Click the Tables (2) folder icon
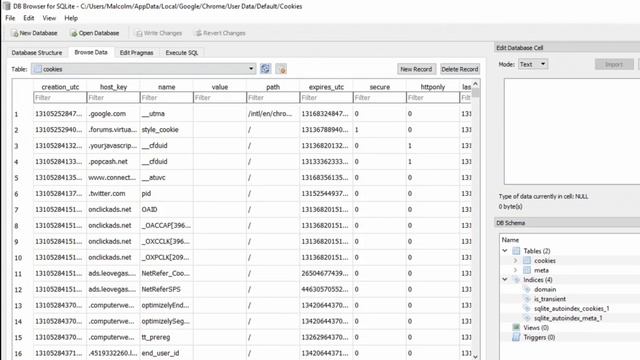This screenshot has width=640, height=360. click(516, 251)
